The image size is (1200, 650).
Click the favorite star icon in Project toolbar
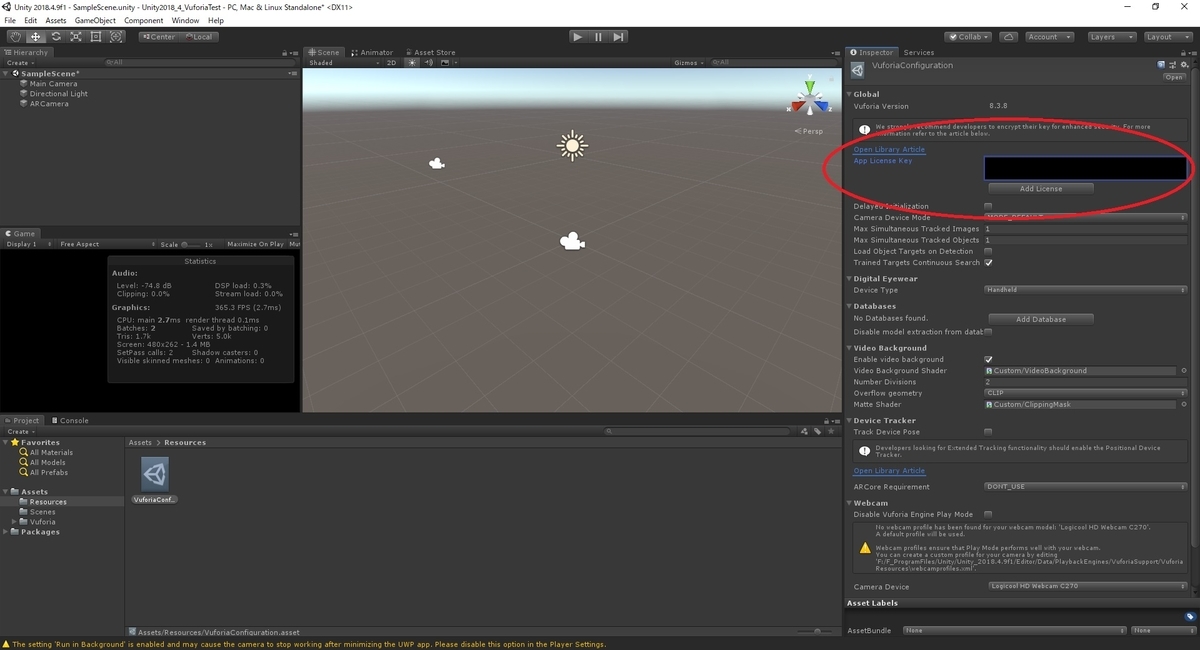pyautogui.click(x=831, y=432)
